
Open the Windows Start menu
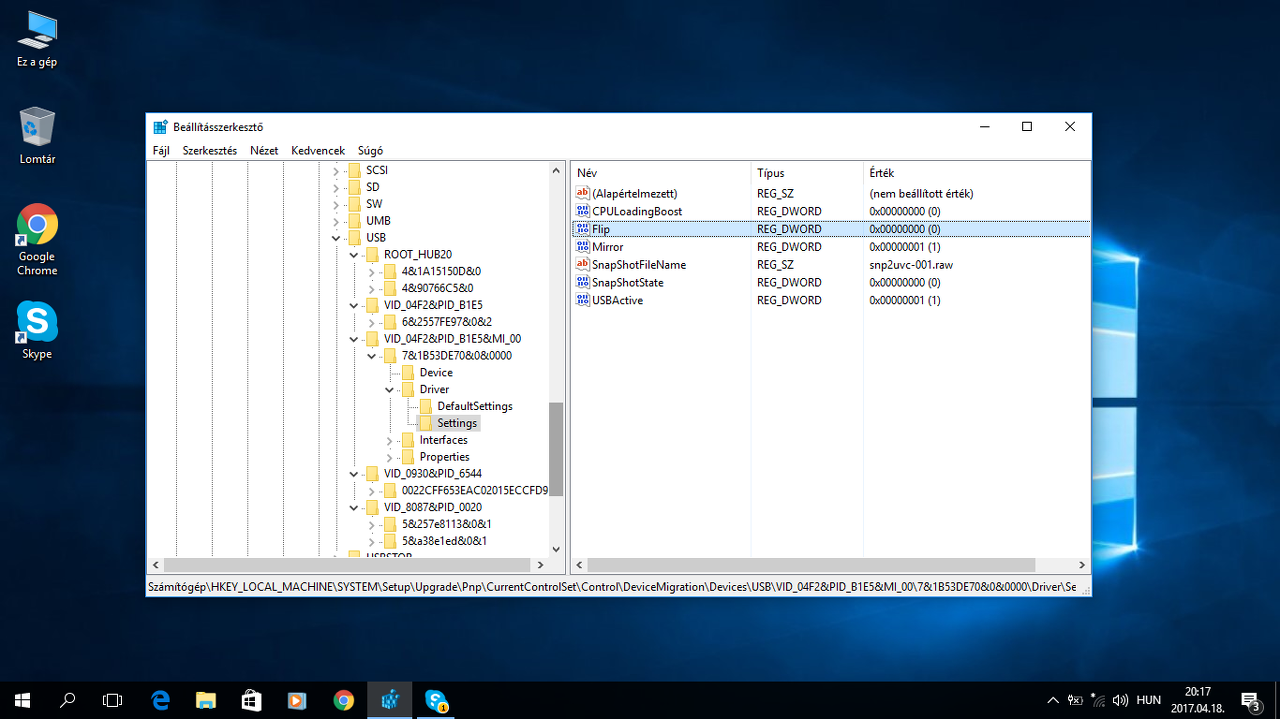point(22,700)
